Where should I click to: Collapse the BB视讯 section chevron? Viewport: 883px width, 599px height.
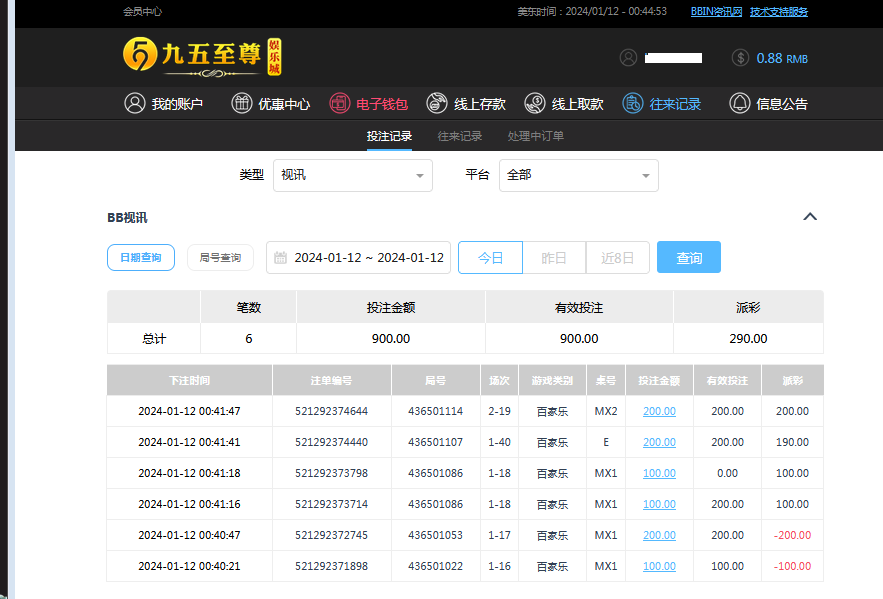click(x=810, y=216)
